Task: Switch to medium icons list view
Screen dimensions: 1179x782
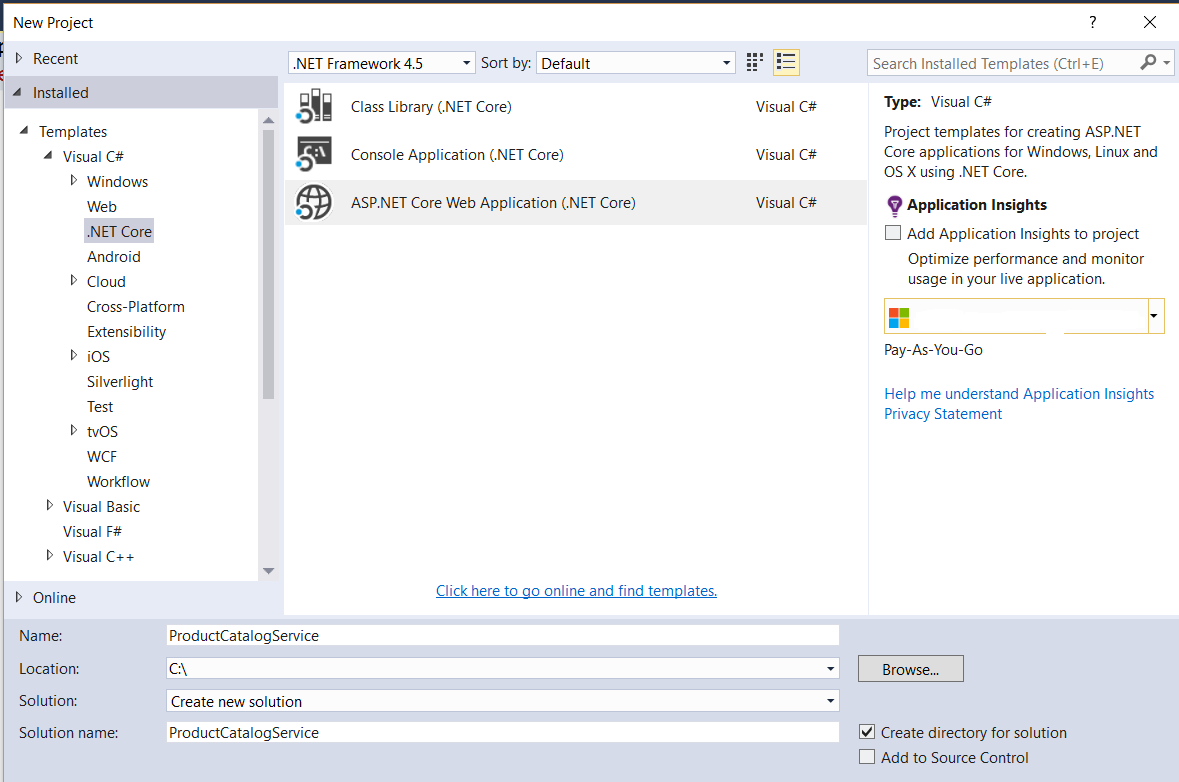Action: pyautogui.click(x=786, y=62)
